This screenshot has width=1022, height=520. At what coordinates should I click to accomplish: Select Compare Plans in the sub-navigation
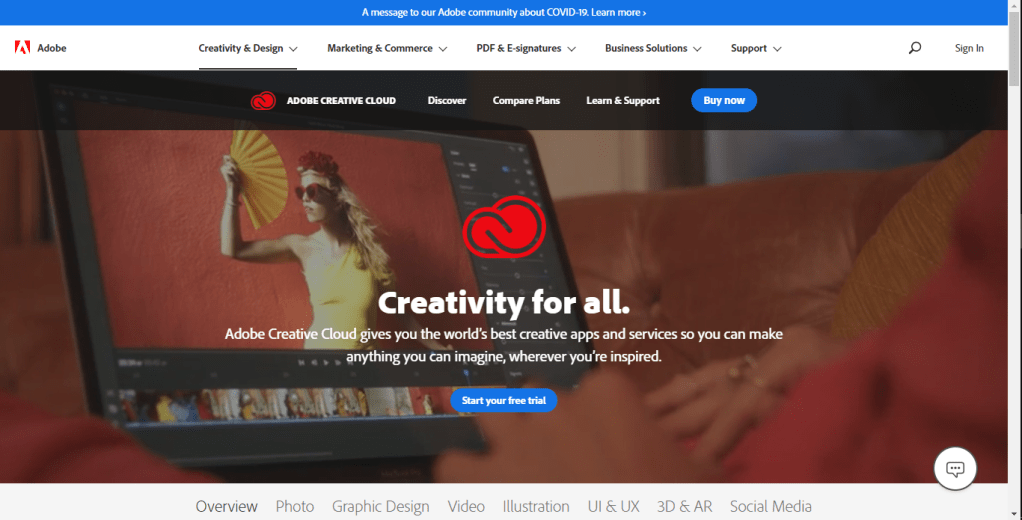pyautogui.click(x=526, y=100)
